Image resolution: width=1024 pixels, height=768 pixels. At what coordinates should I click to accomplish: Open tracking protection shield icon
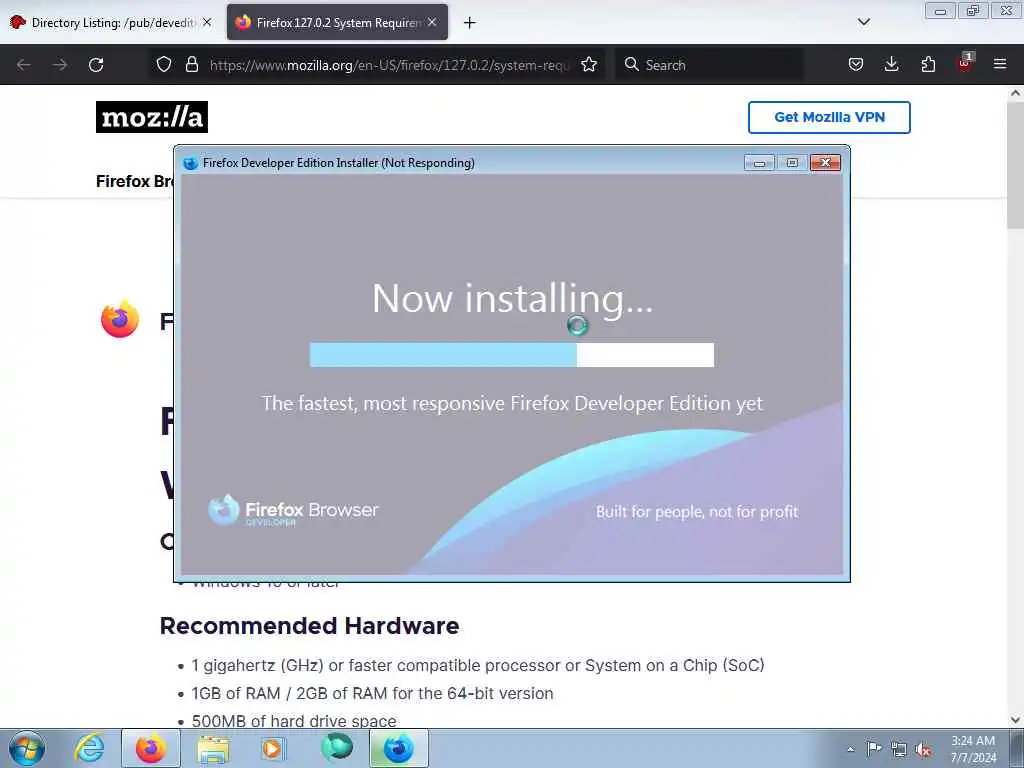164,65
